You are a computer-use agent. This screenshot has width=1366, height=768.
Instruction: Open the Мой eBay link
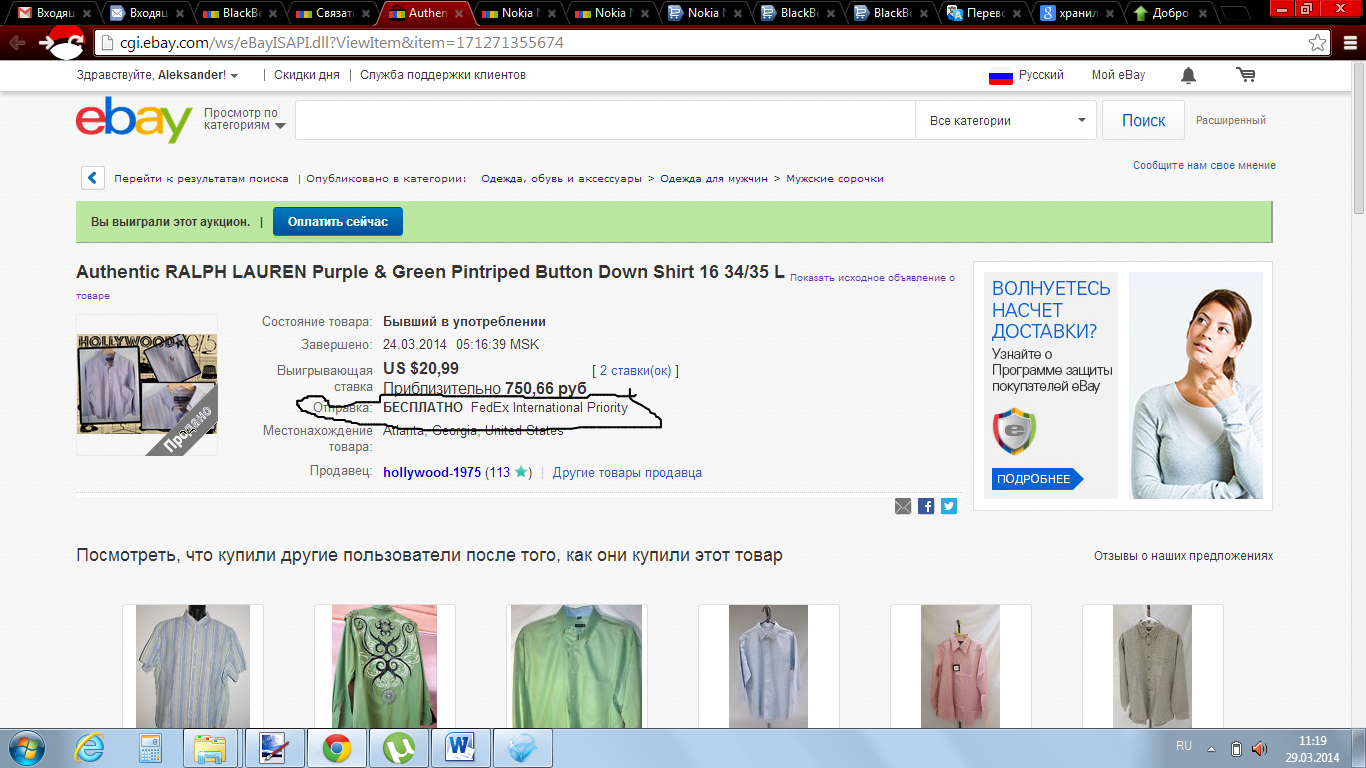point(1118,75)
